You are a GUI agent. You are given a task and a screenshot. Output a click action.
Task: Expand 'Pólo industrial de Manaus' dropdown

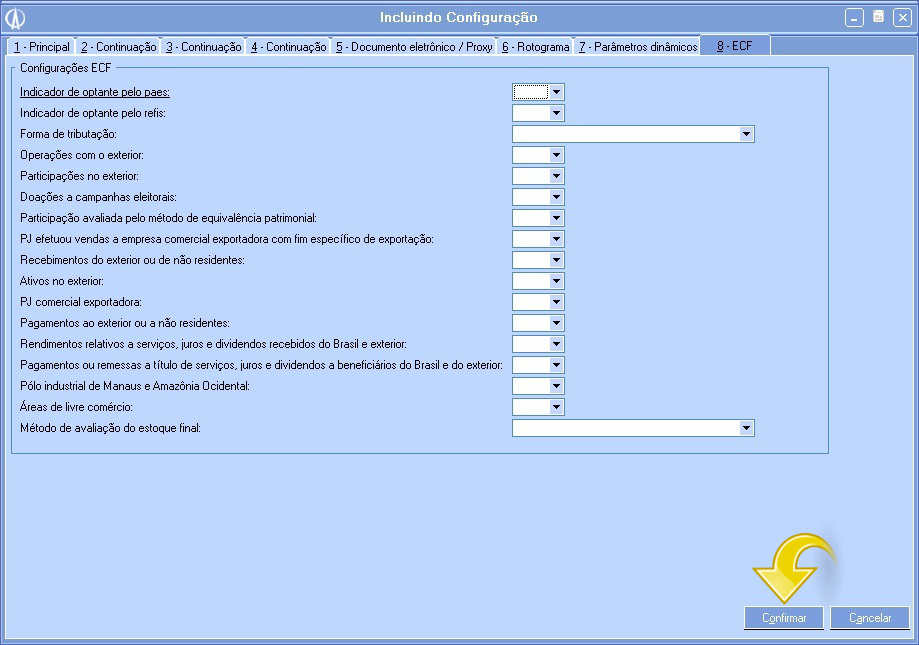point(556,386)
